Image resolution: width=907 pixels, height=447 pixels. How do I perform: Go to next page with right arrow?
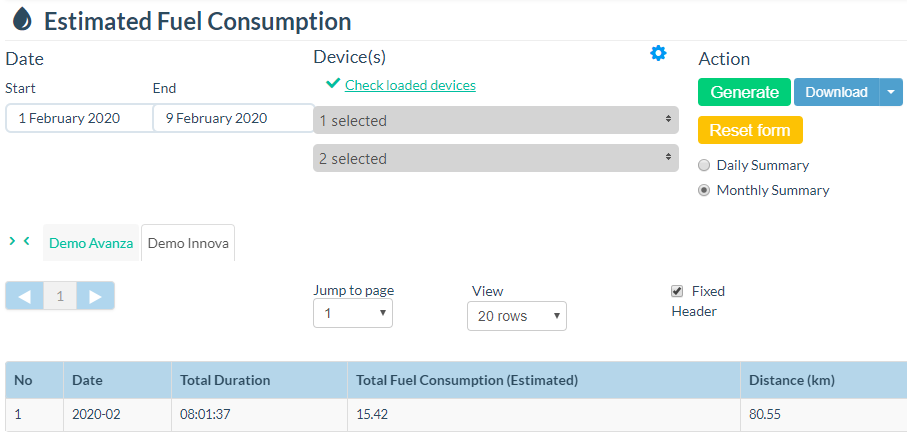(x=96, y=296)
